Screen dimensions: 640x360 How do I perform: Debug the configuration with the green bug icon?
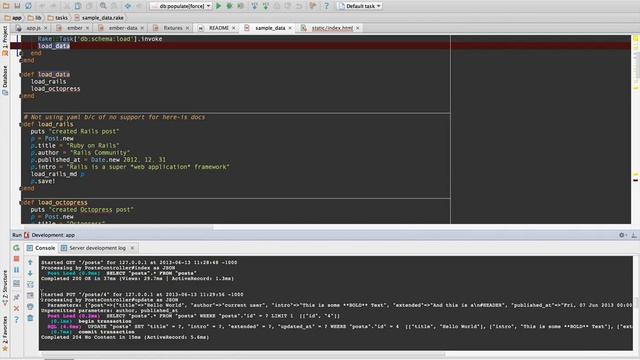229,6
